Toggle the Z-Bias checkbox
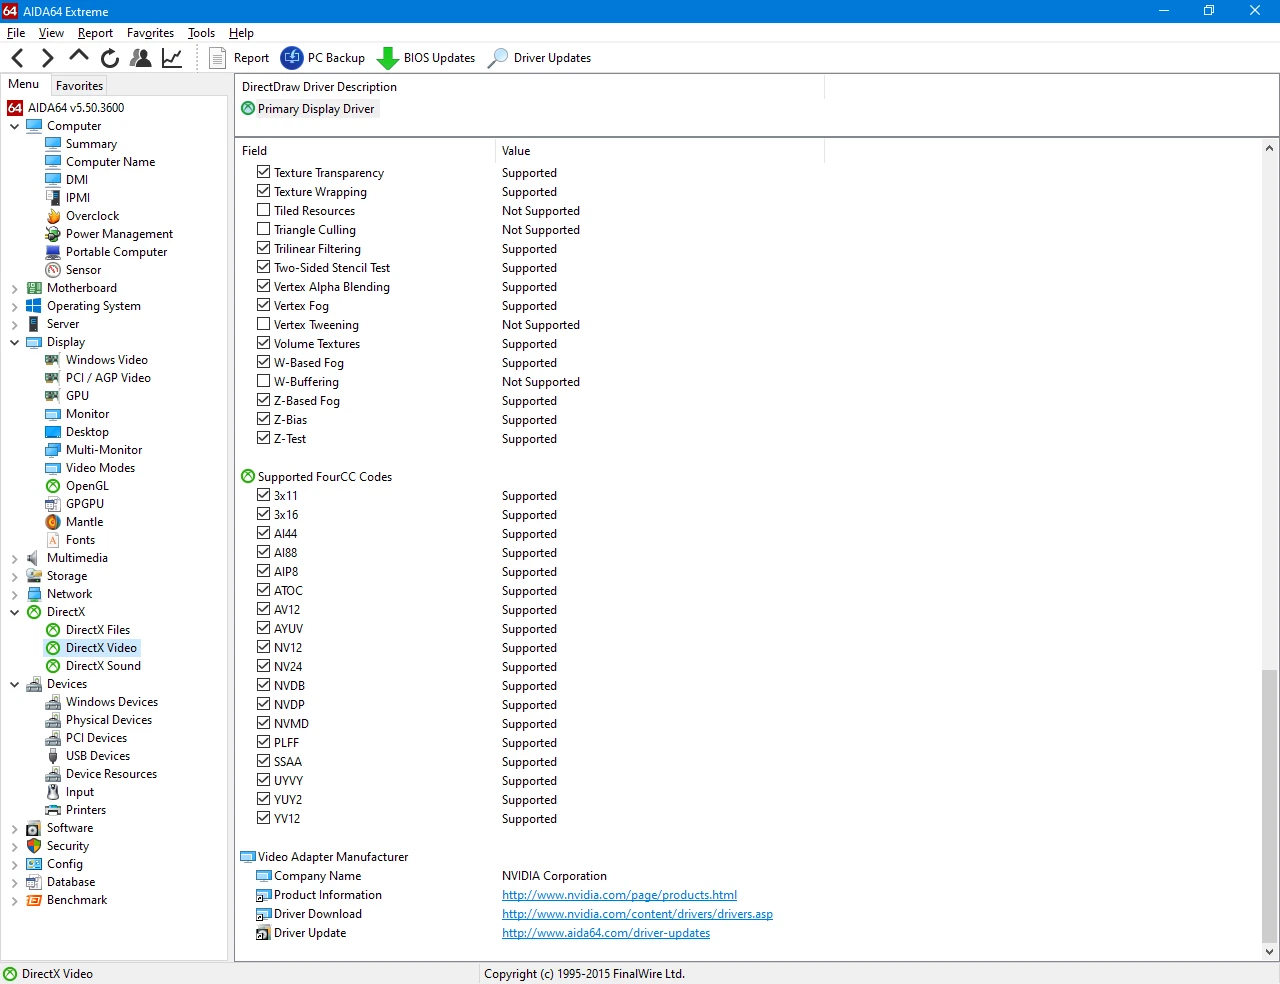This screenshot has height=984, width=1280. coord(264,419)
